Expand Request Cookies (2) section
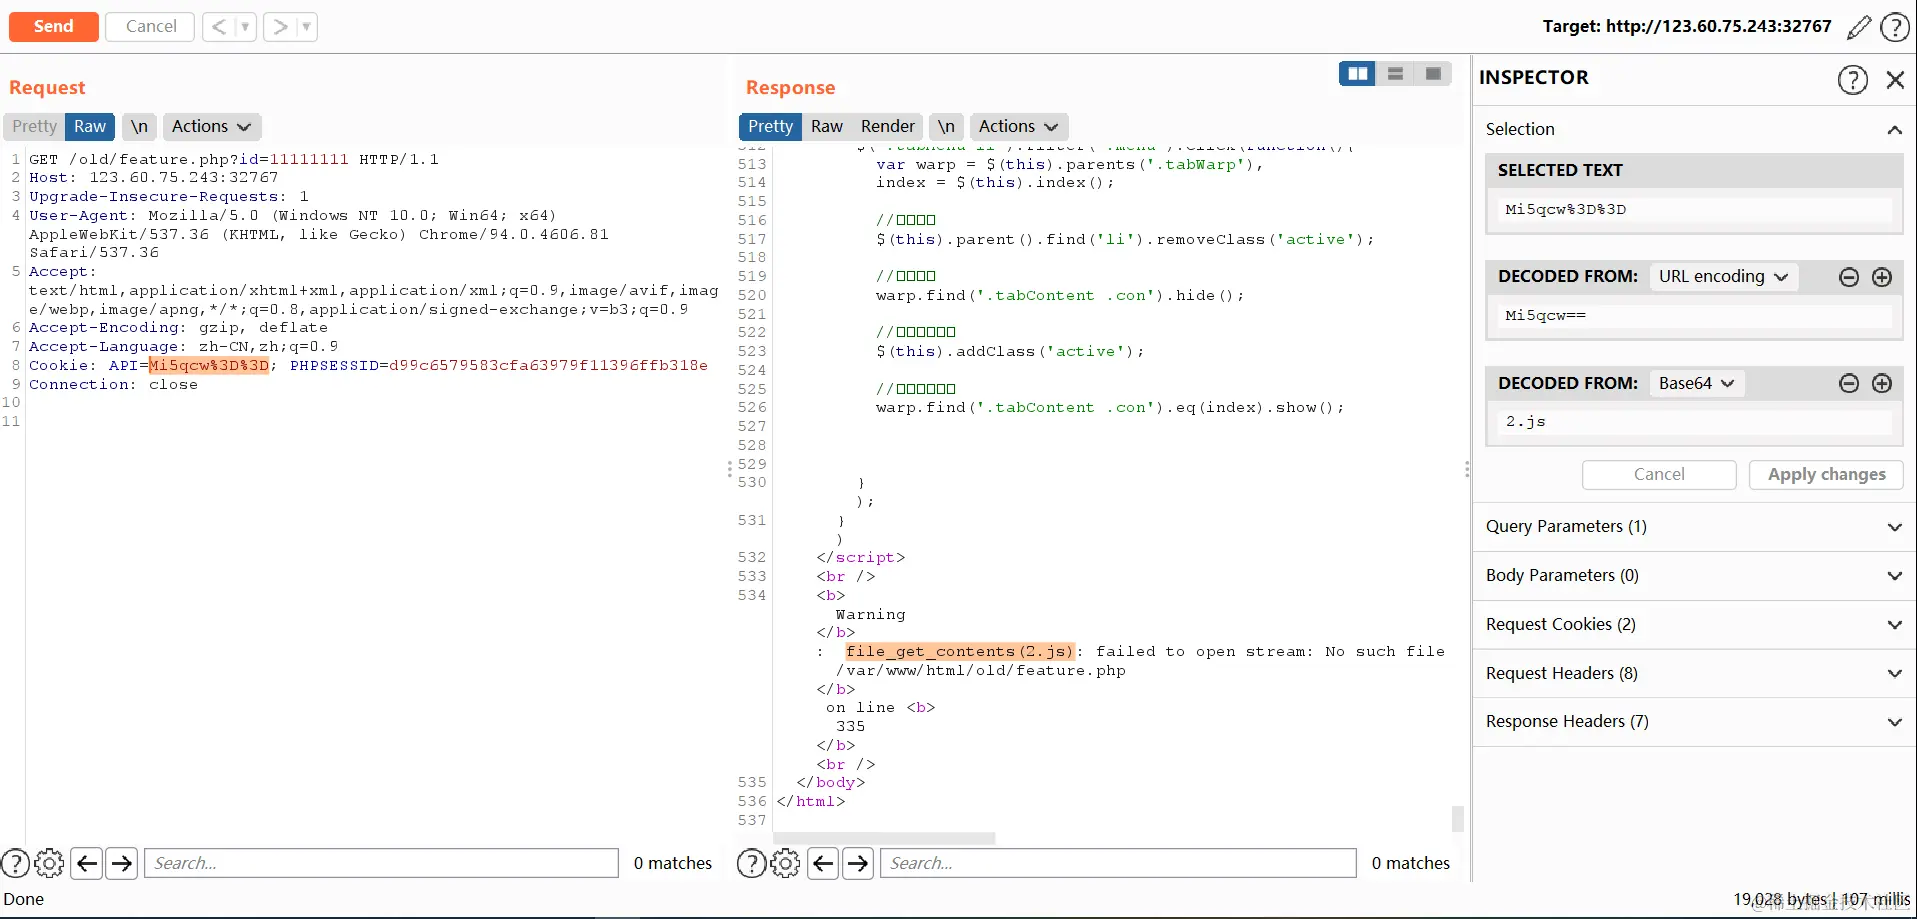Screen dimensions: 1917x919 pyautogui.click(x=1692, y=625)
